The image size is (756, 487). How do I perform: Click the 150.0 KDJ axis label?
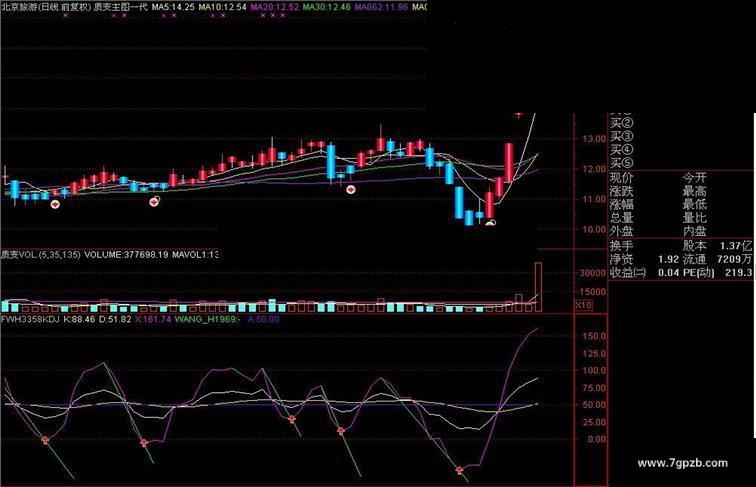coord(594,336)
